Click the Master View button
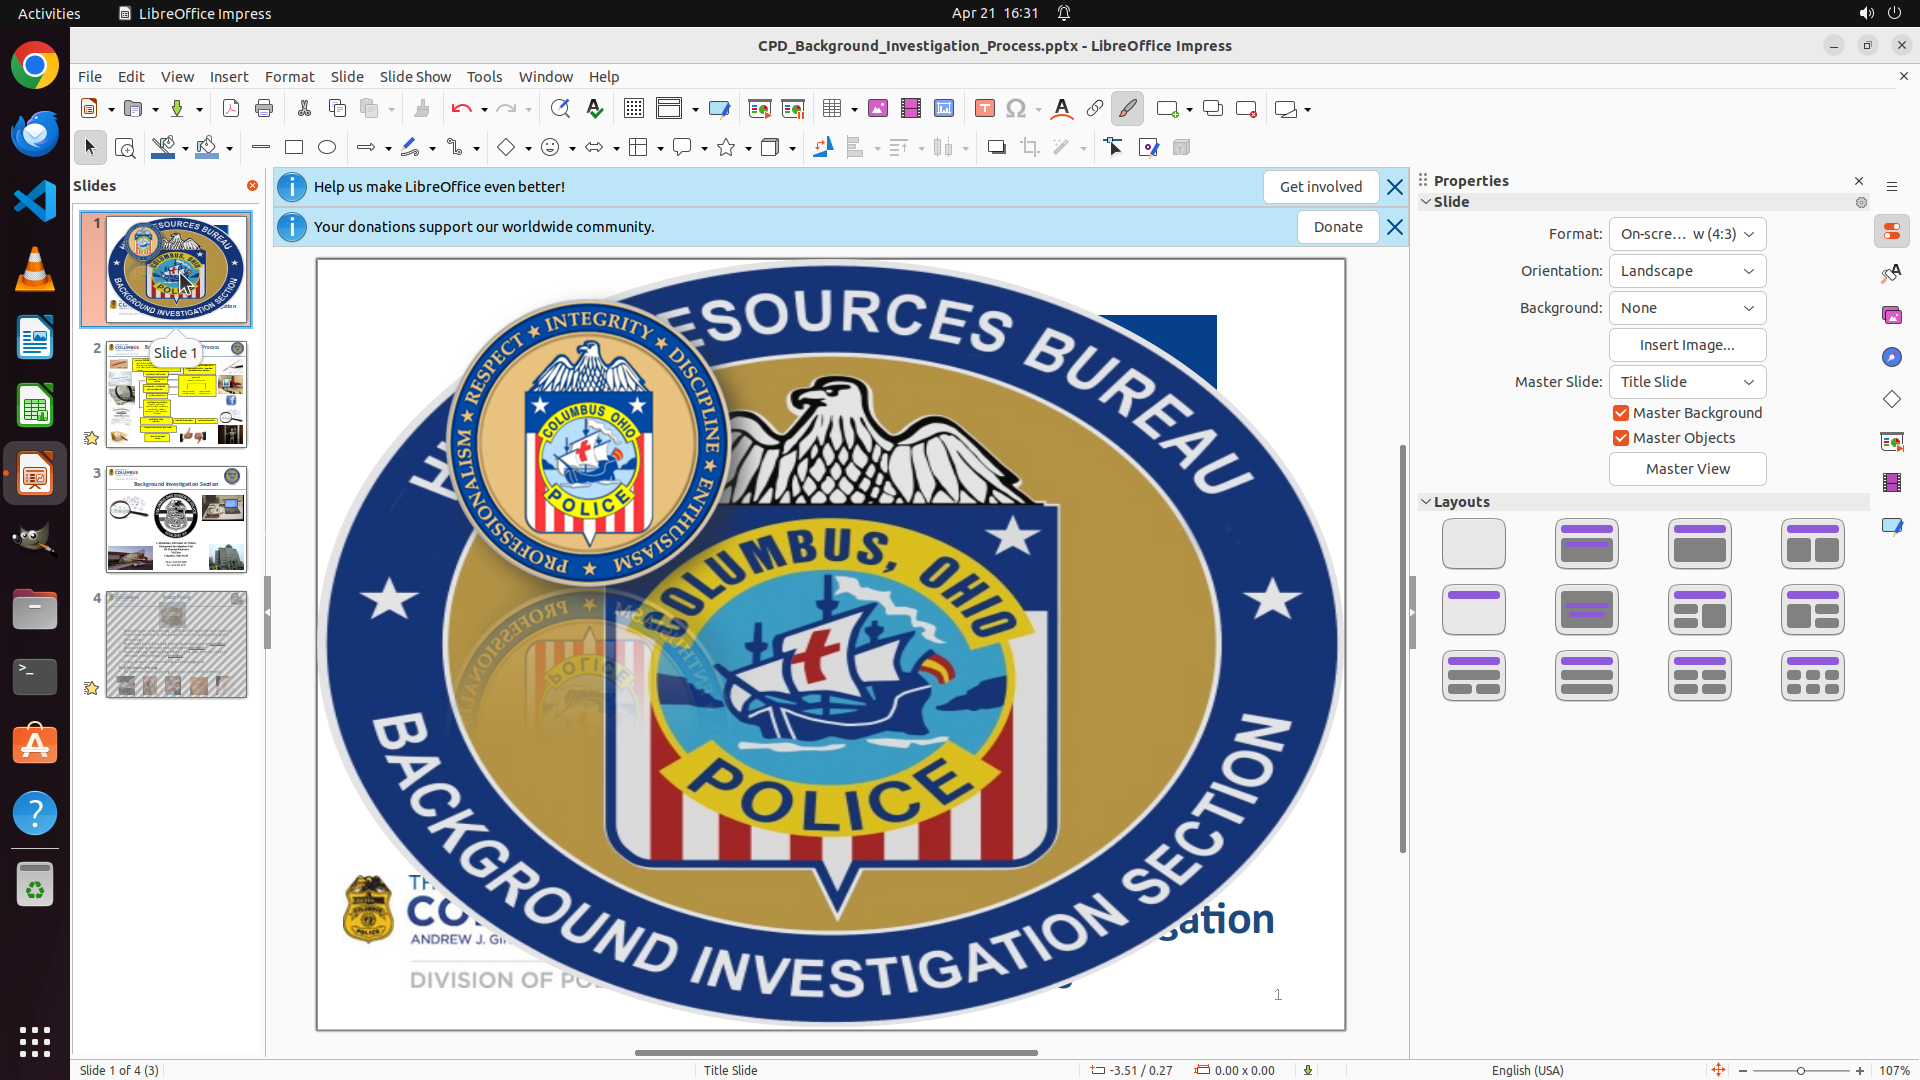Image resolution: width=1920 pixels, height=1080 pixels. tap(1687, 469)
